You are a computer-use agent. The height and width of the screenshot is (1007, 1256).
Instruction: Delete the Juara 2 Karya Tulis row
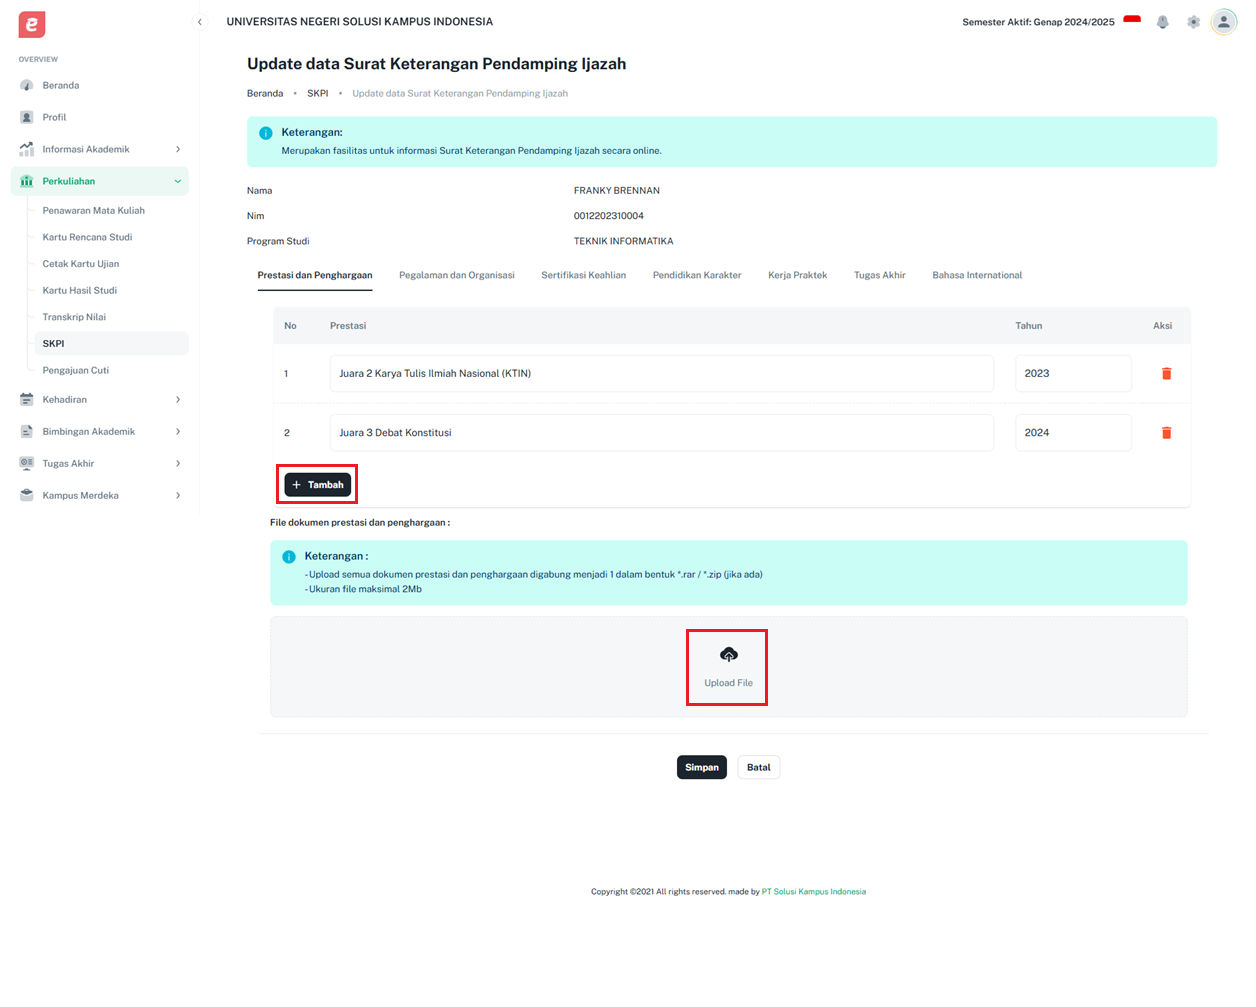[1166, 373]
